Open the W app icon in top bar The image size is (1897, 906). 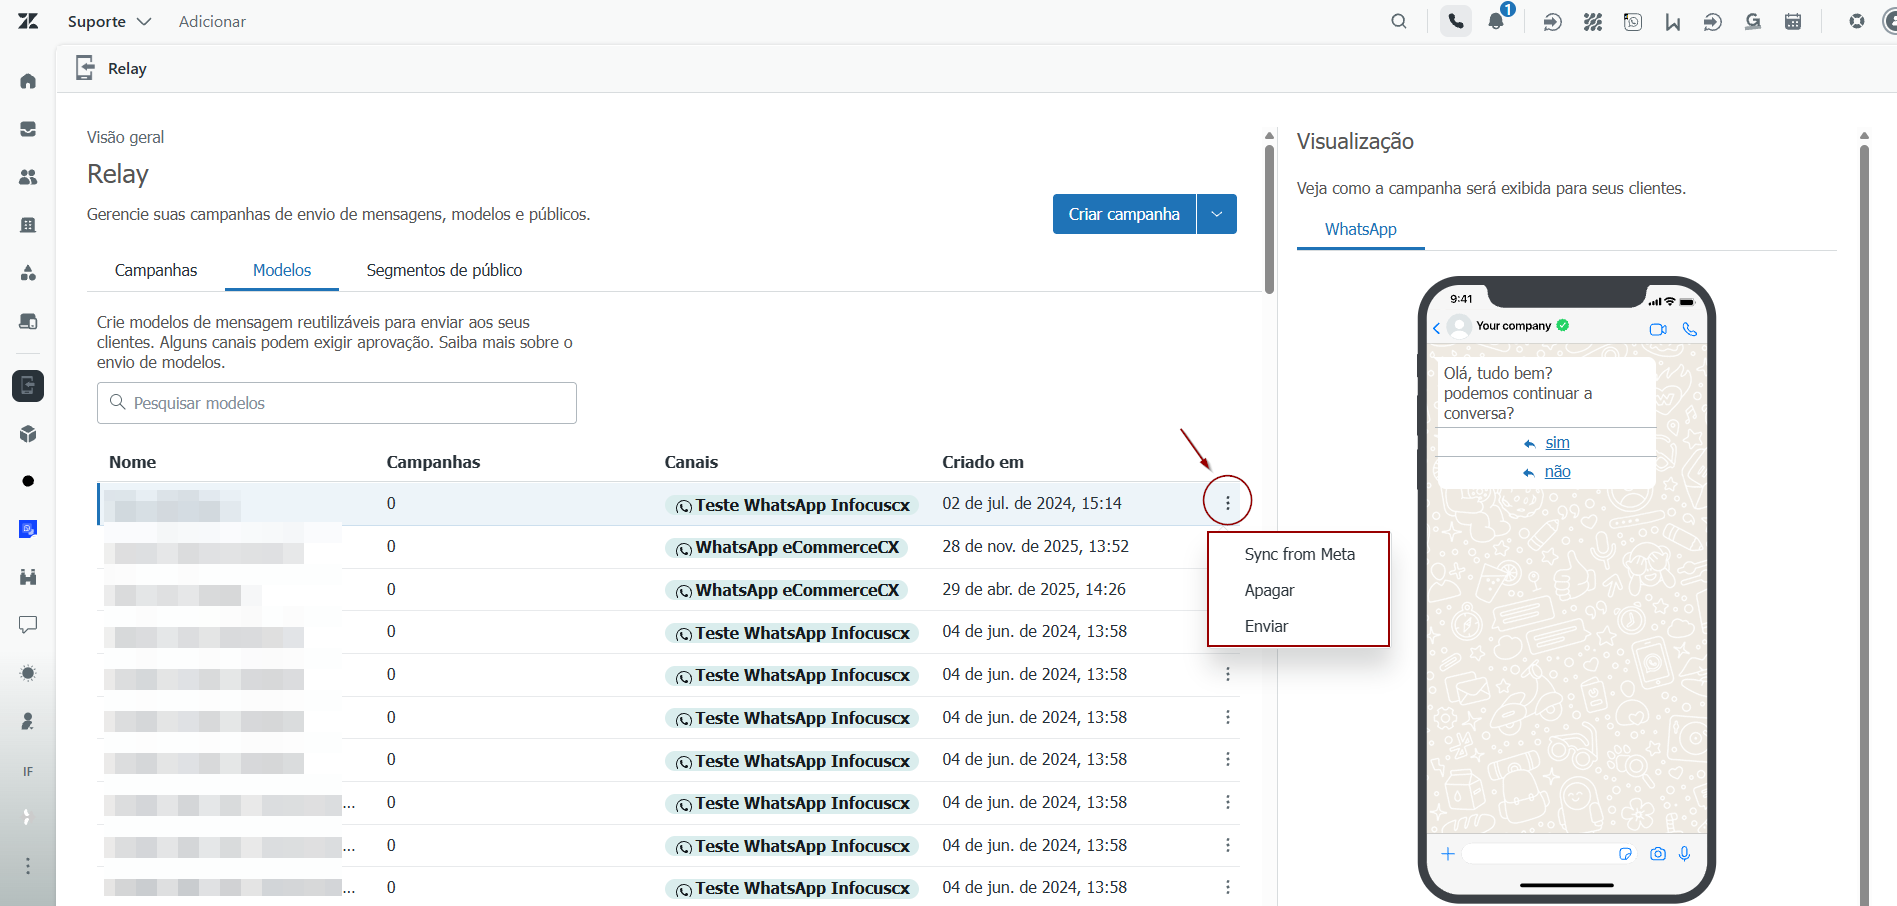(x=1673, y=21)
